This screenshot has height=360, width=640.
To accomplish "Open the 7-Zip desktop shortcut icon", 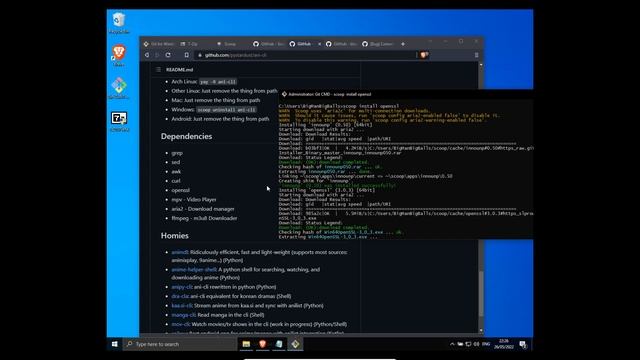I will point(119,121).
